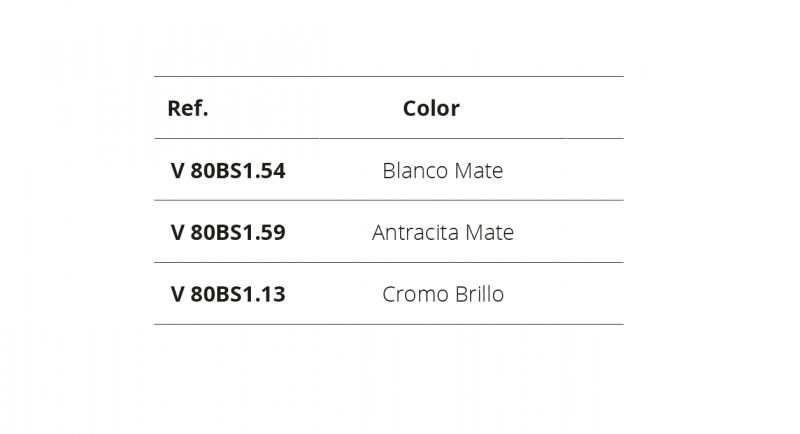
Task: Click the .54 suffix of first reference
Action: tap(270, 171)
